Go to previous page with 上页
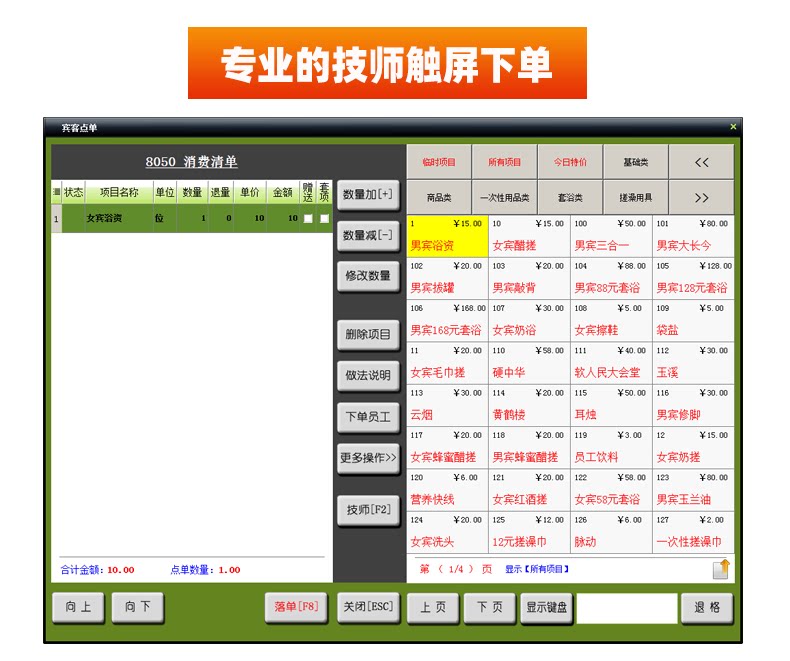790x661 pixels. pyautogui.click(x=433, y=608)
